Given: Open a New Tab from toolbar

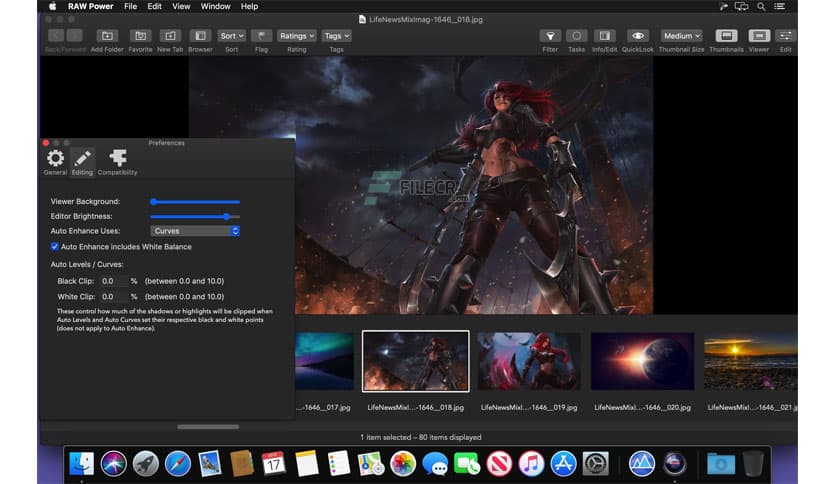Looking at the screenshot, I should coord(170,36).
